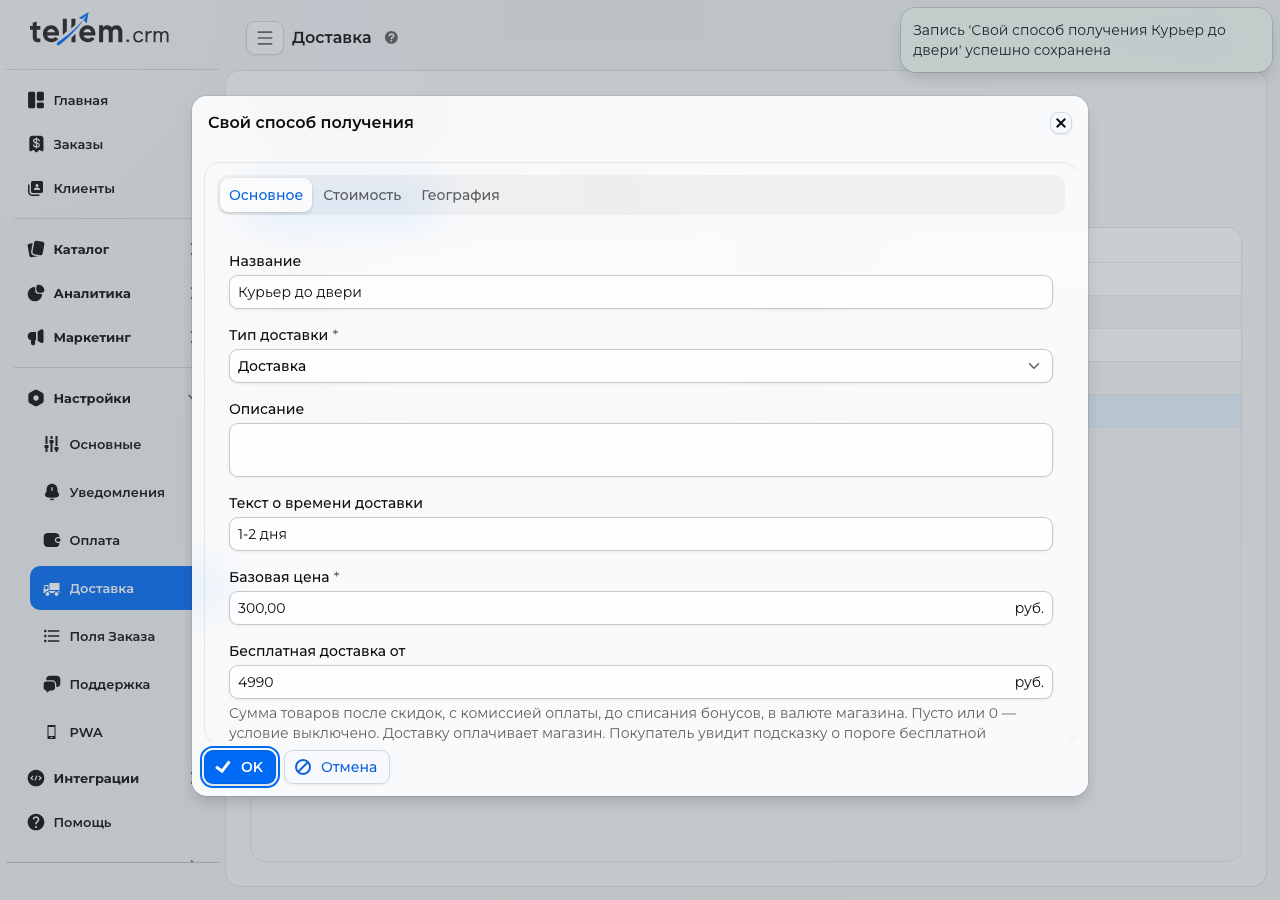Image resolution: width=1280 pixels, height=900 pixels.
Task: Click the Основные sliders icon
Action: click(x=52, y=444)
